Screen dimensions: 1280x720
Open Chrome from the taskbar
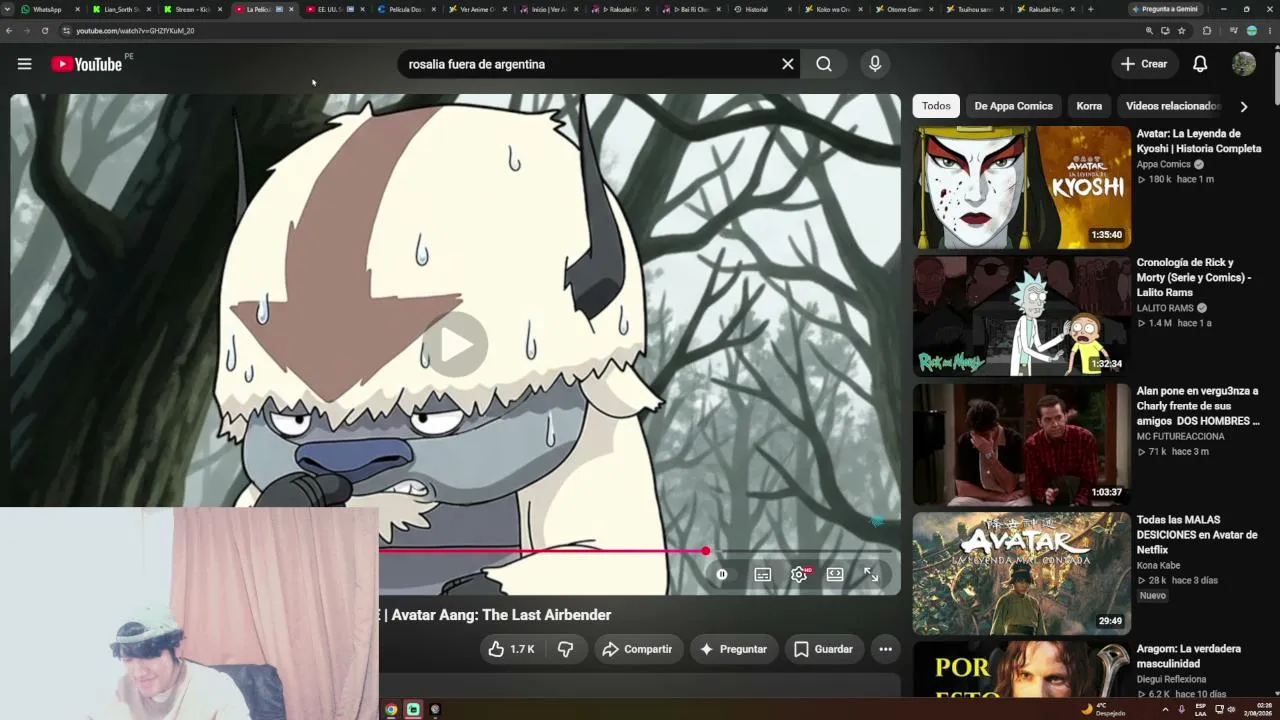click(391, 710)
